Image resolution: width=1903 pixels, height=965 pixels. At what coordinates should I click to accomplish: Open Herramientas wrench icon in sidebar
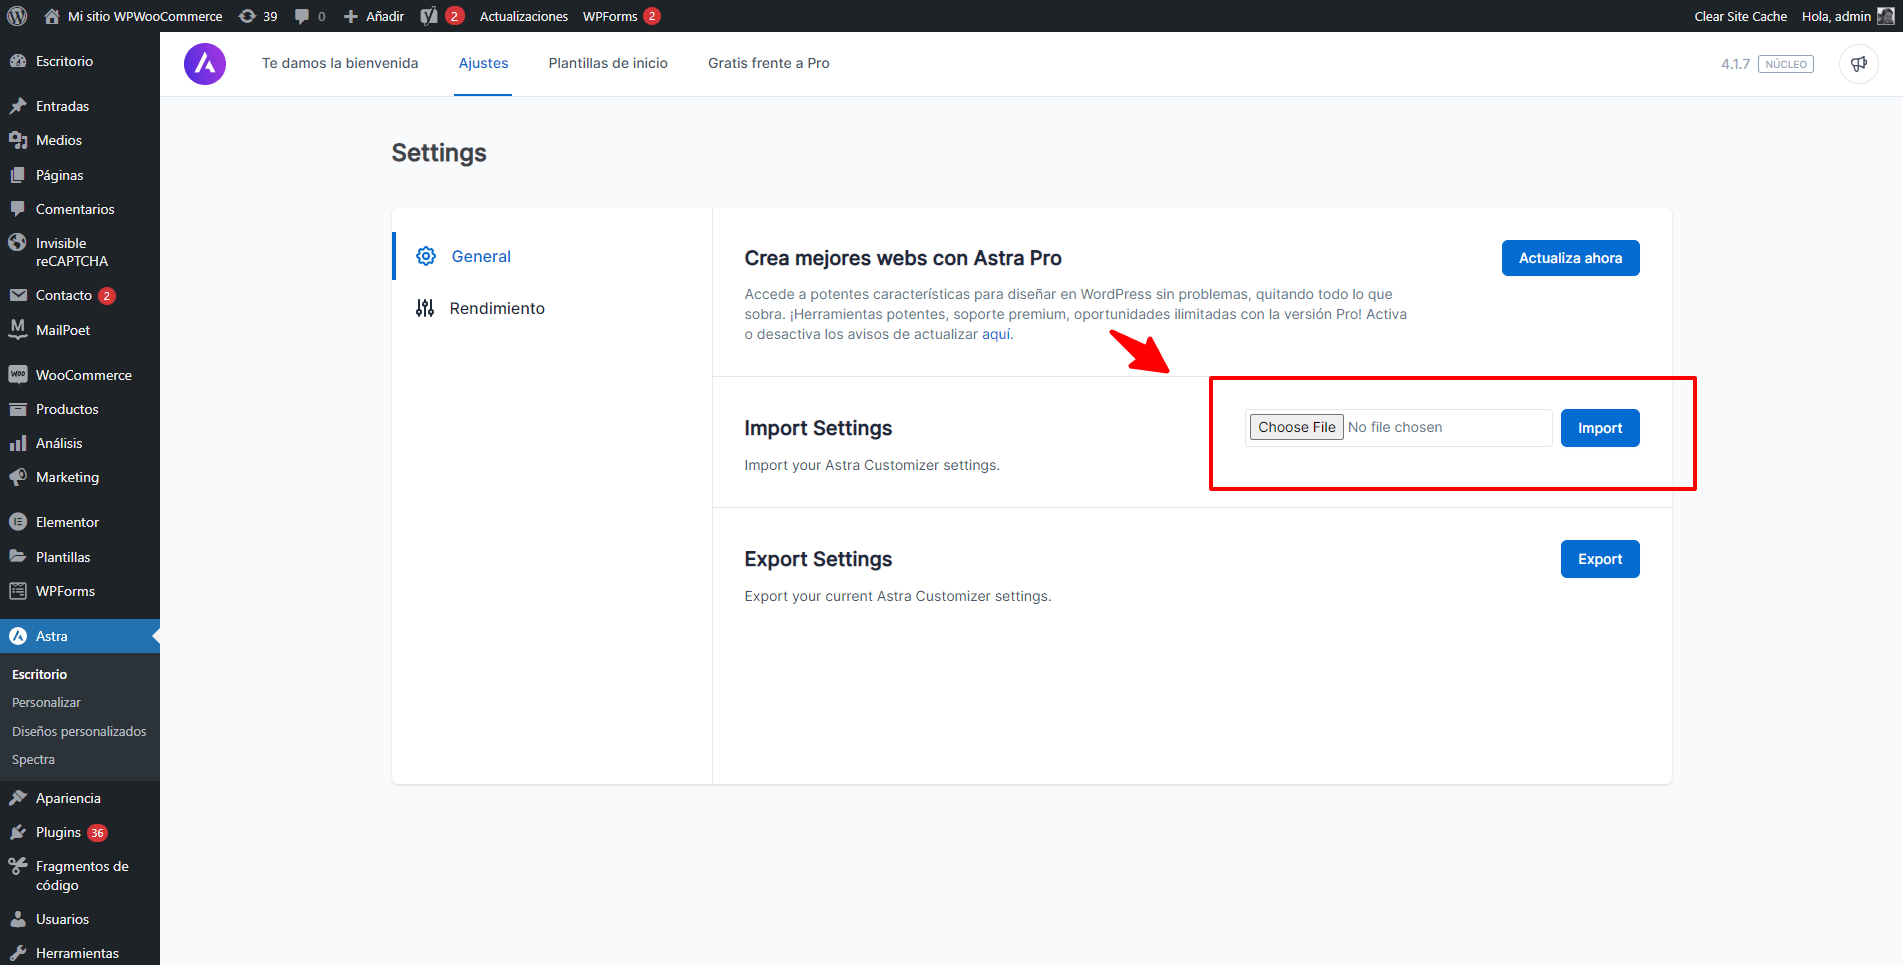(x=18, y=953)
